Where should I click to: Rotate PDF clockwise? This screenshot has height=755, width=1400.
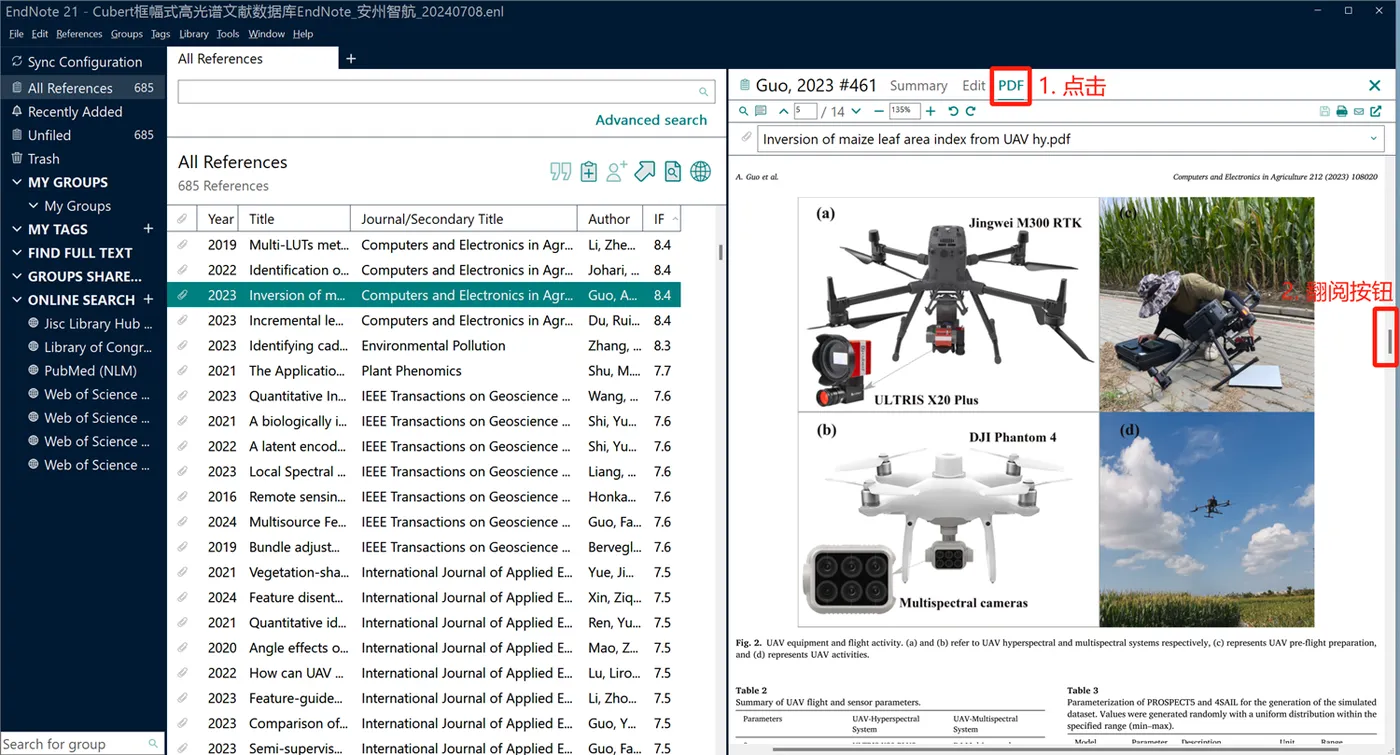click(970, 111)
